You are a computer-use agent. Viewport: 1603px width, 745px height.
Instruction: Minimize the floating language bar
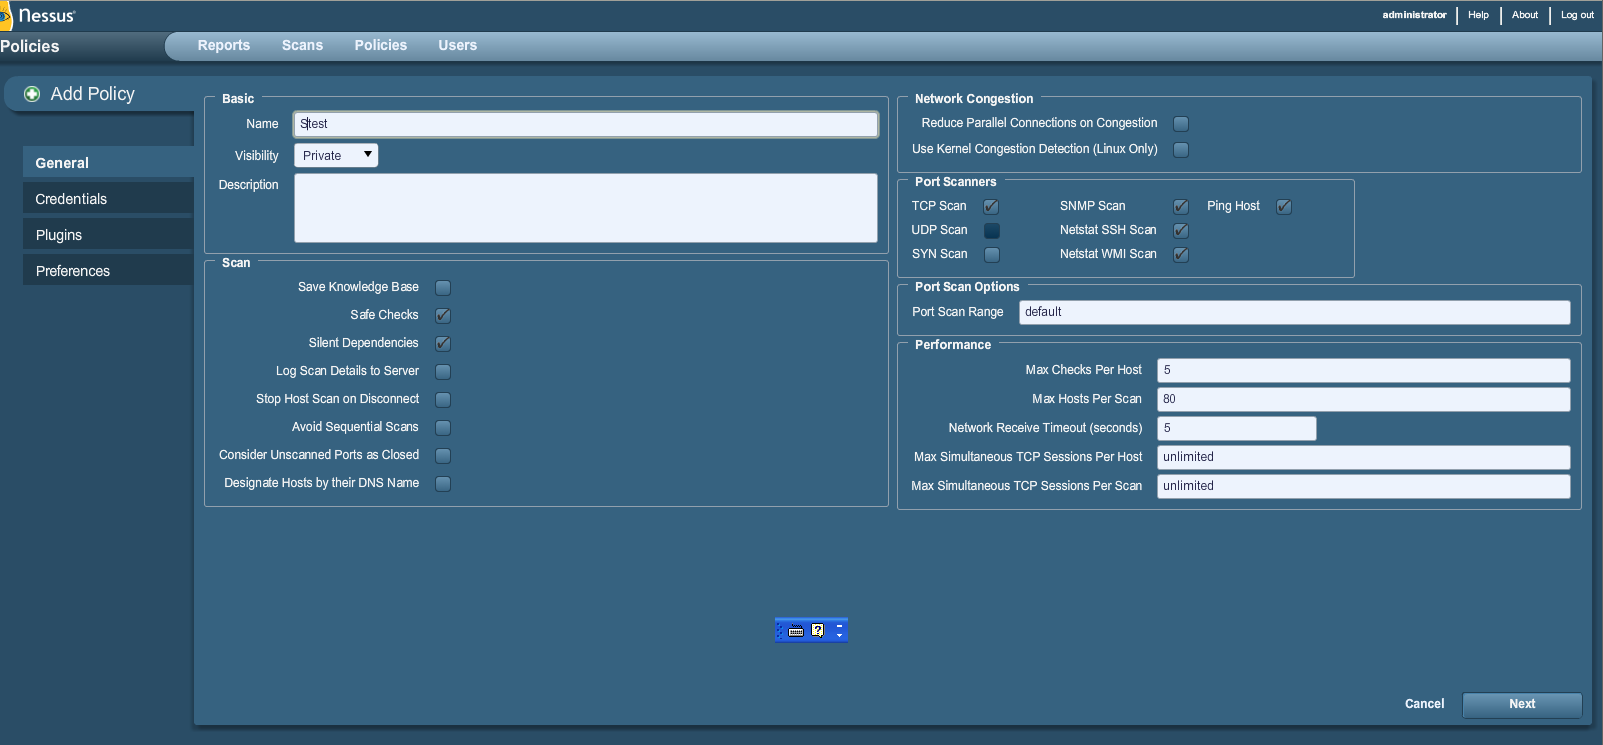coord(840,626)
